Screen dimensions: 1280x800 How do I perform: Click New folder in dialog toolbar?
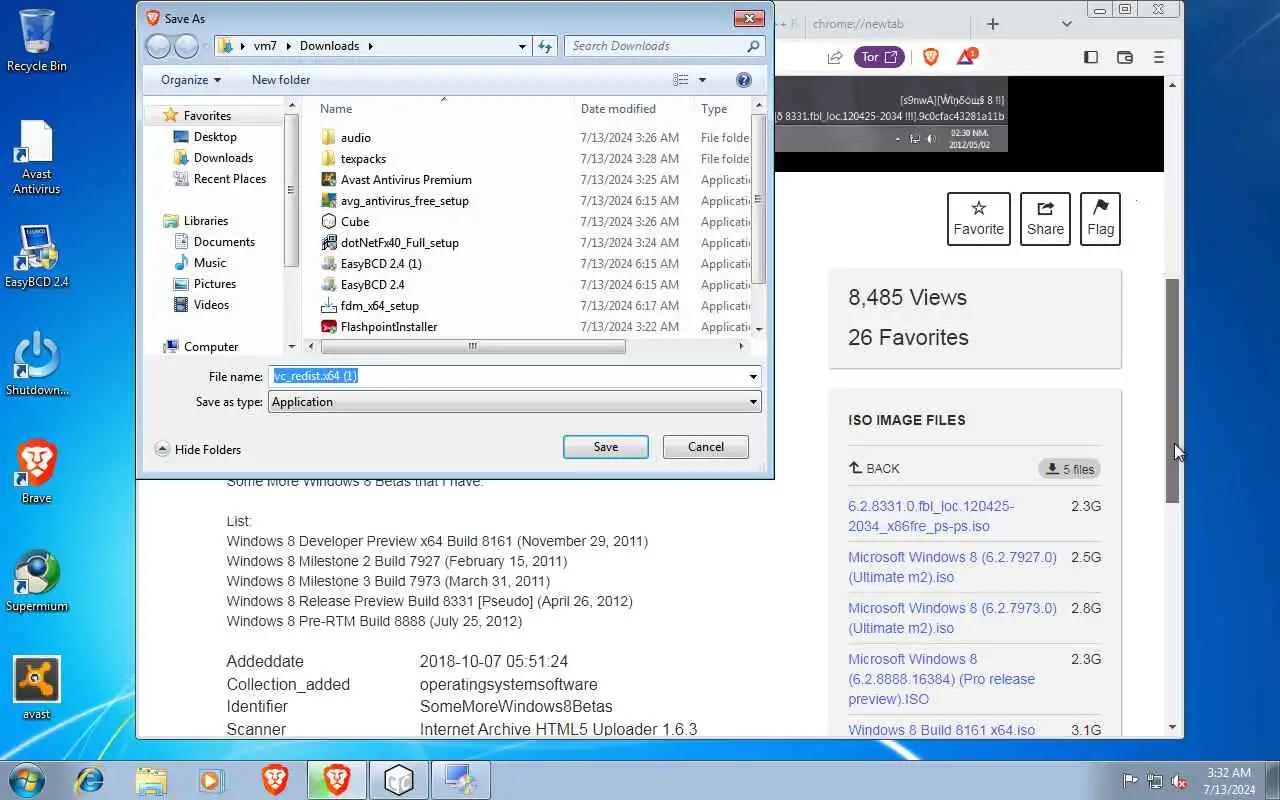(x=281, y=80)
